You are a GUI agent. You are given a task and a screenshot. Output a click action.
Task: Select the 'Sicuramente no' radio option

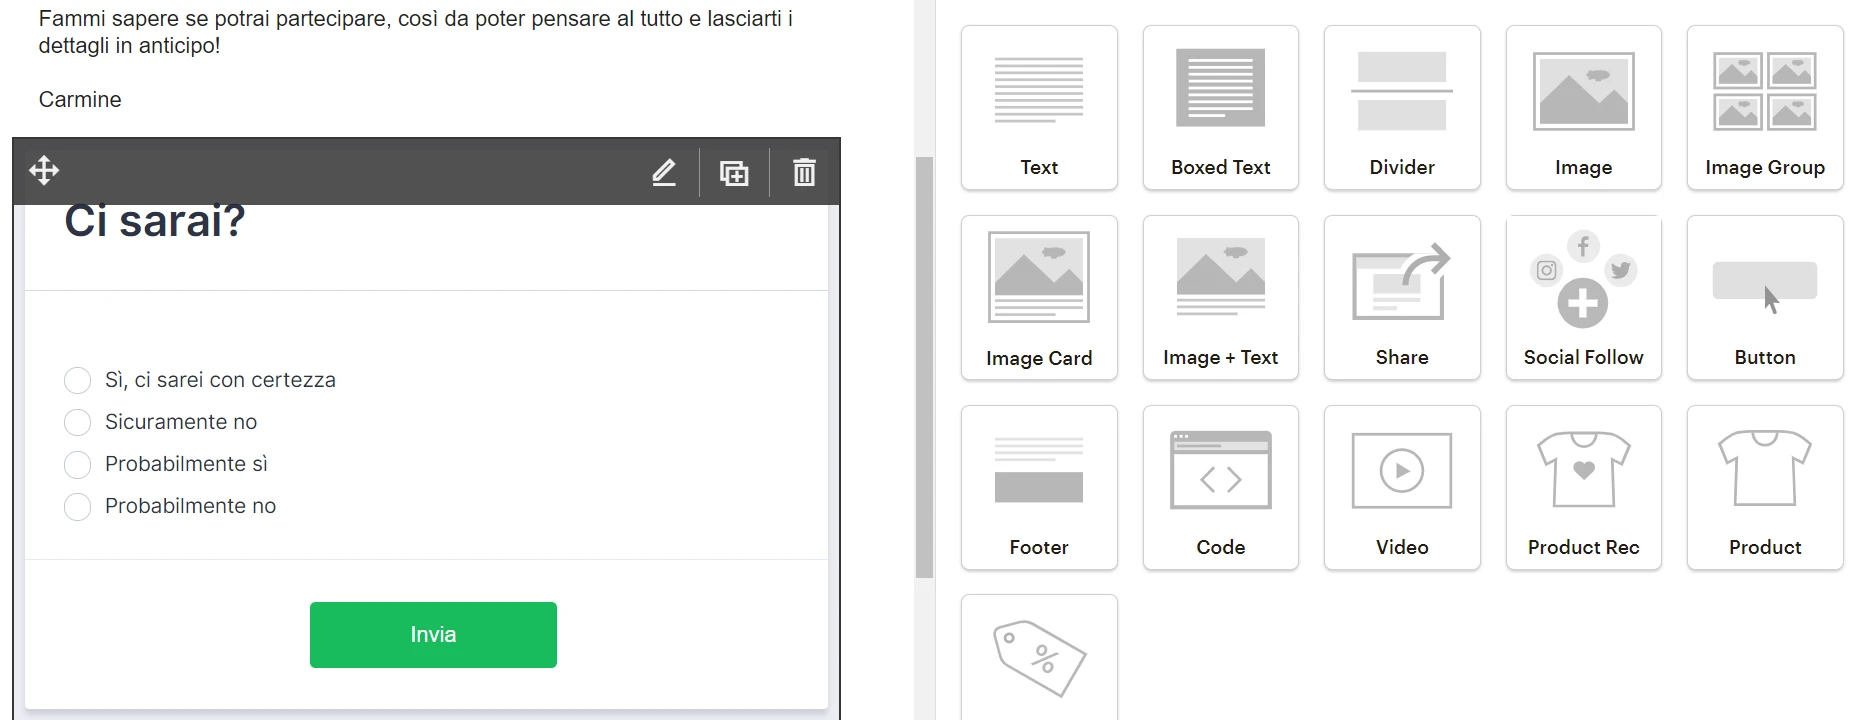click(x=77, y=422)
